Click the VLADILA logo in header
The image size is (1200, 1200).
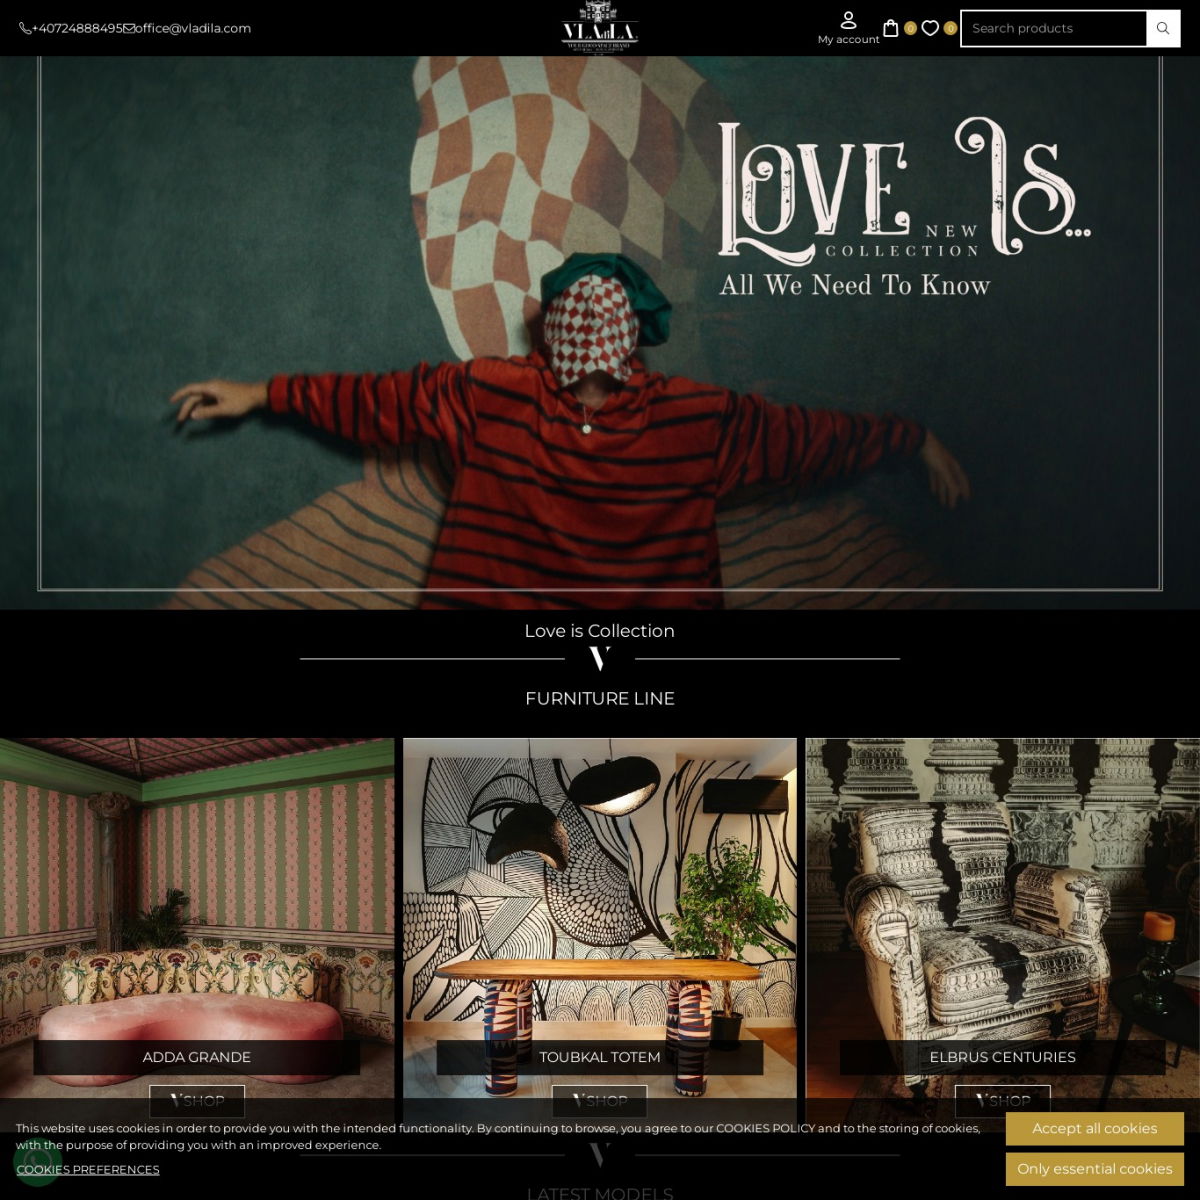pyautogui.click(x=600, y=27)
